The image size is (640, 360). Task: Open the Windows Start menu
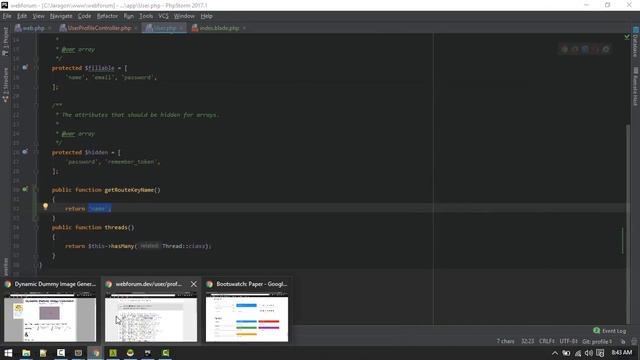click(x=8, y=353)
